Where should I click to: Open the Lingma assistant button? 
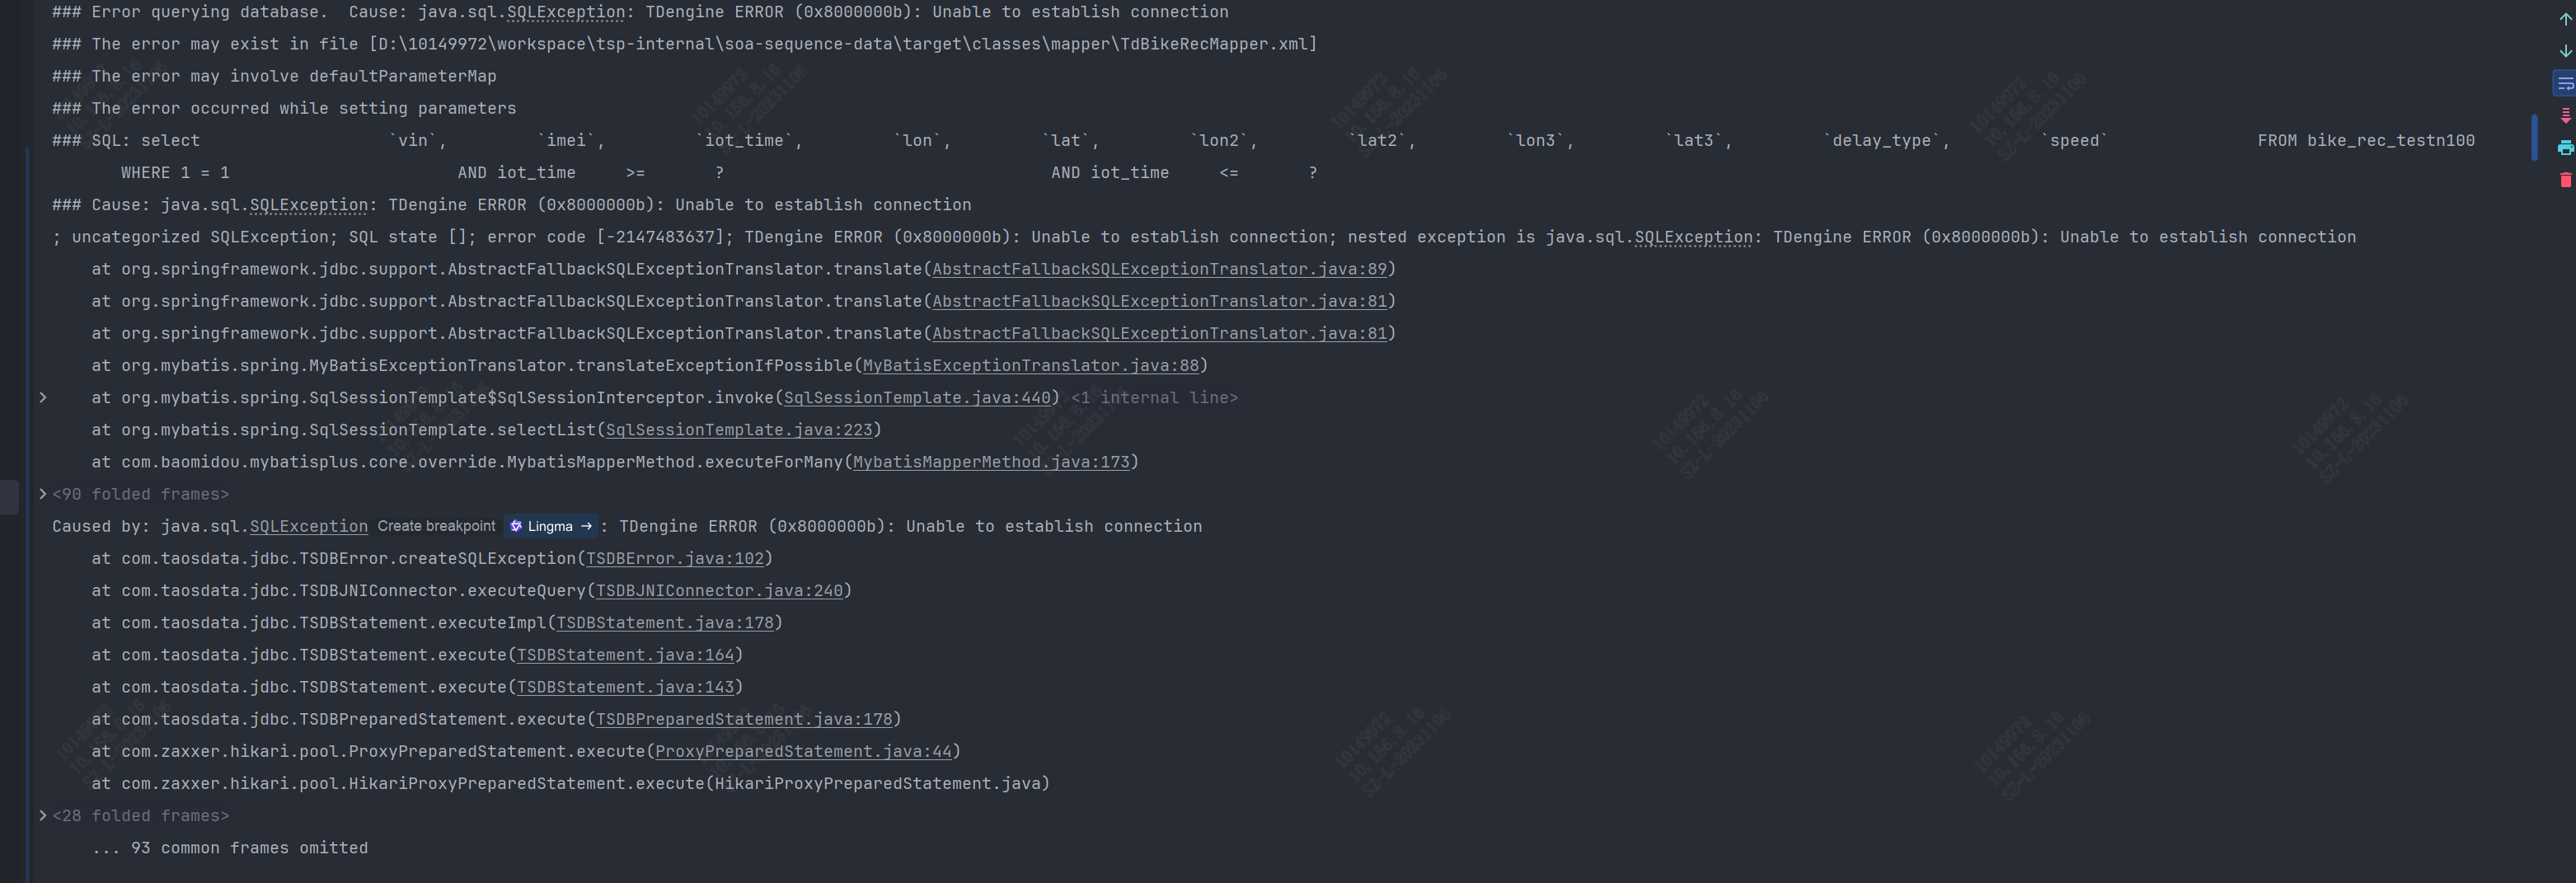pos(551,526)
